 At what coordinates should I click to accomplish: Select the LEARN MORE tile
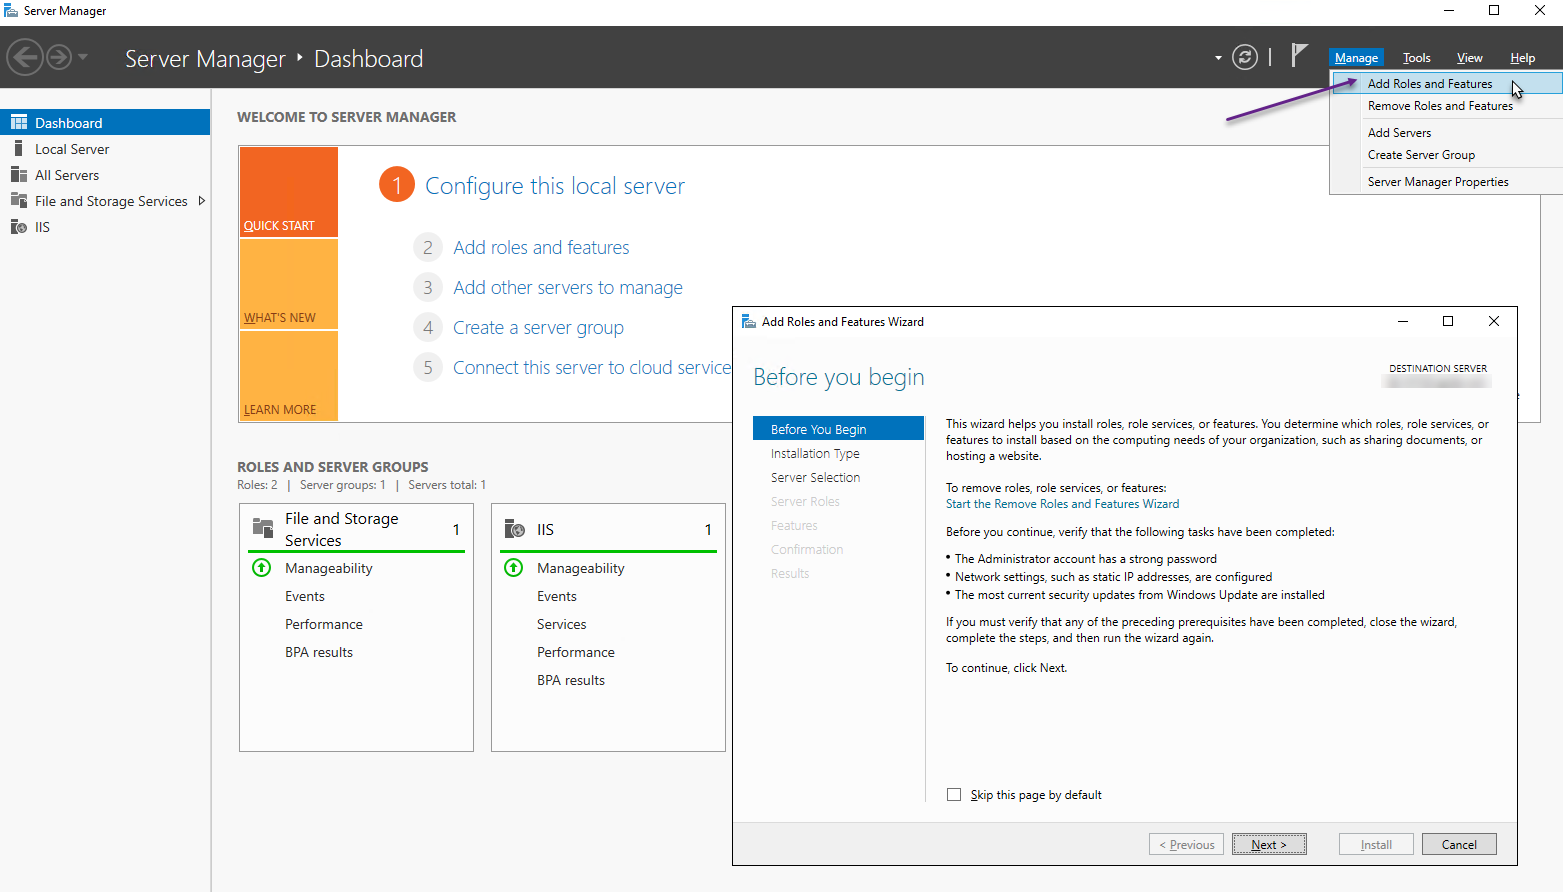(x=289, y=376)
